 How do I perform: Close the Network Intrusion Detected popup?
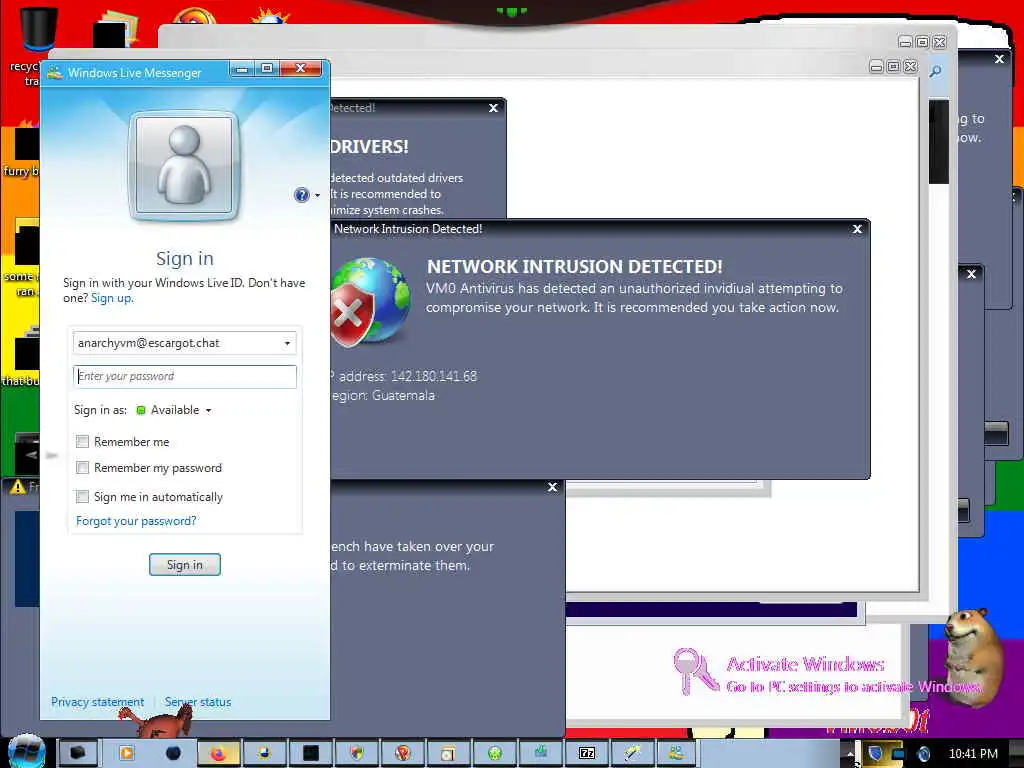tap(857, 229)
